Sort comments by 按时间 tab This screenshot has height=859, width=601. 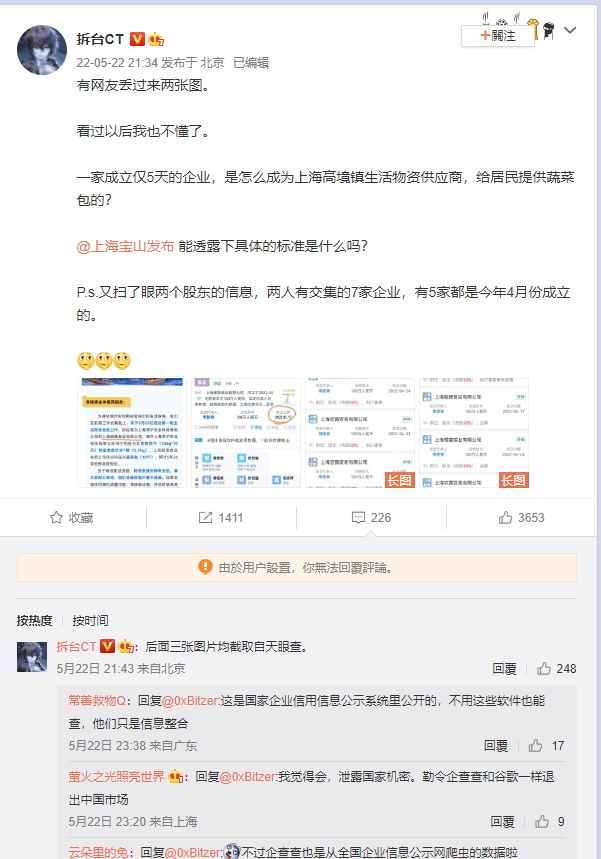90,621
